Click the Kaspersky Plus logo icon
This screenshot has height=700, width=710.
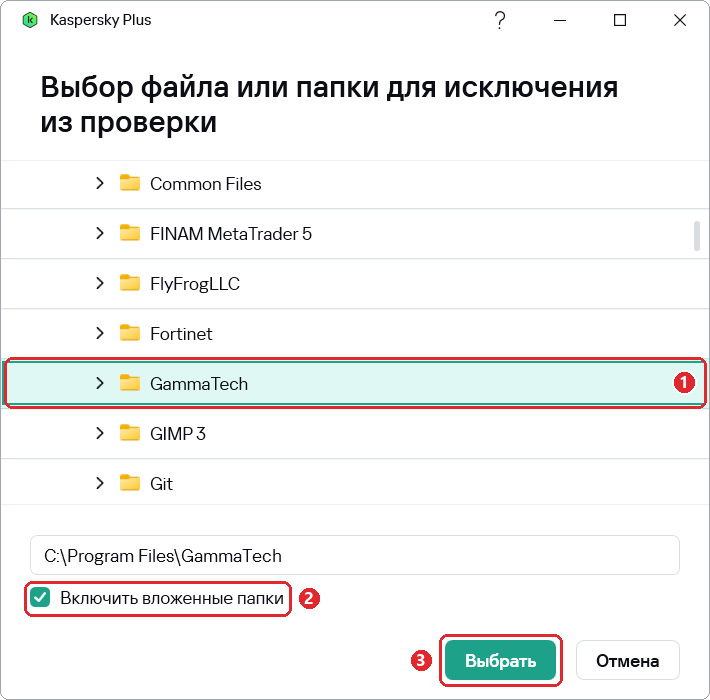click(x=30, y=20)
